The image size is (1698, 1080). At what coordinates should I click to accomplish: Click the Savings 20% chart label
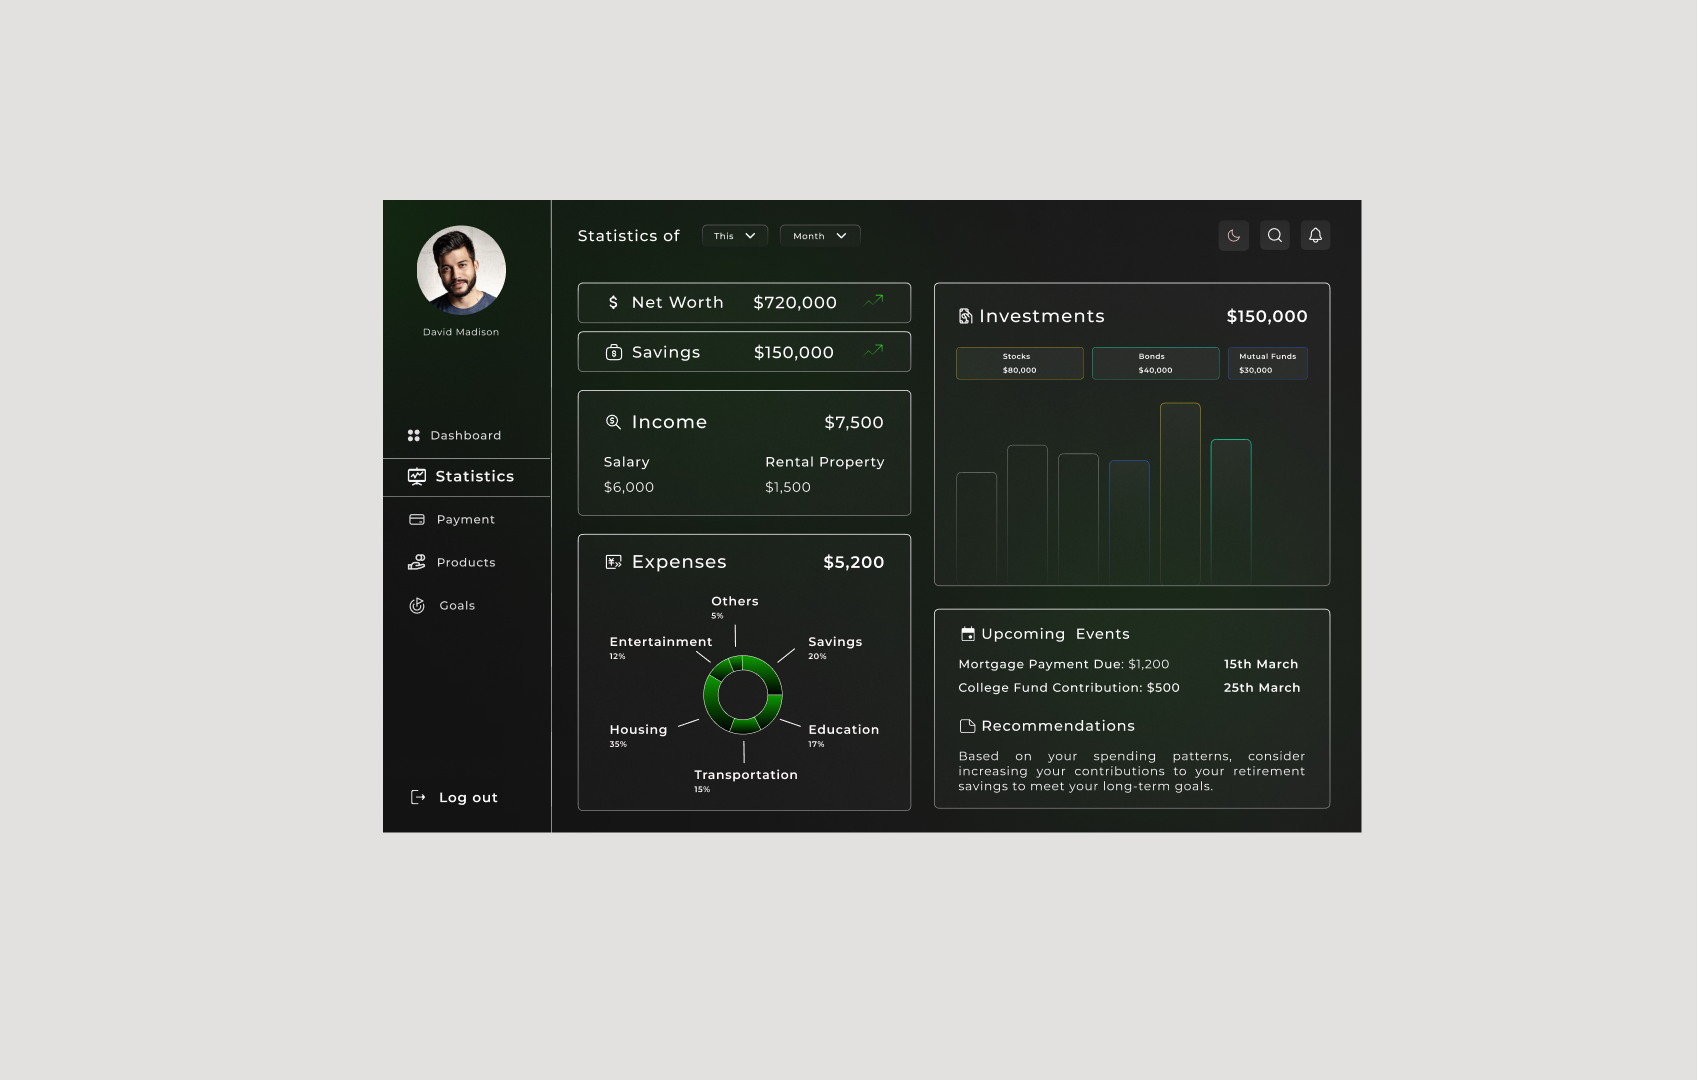[x=835, y=647]
